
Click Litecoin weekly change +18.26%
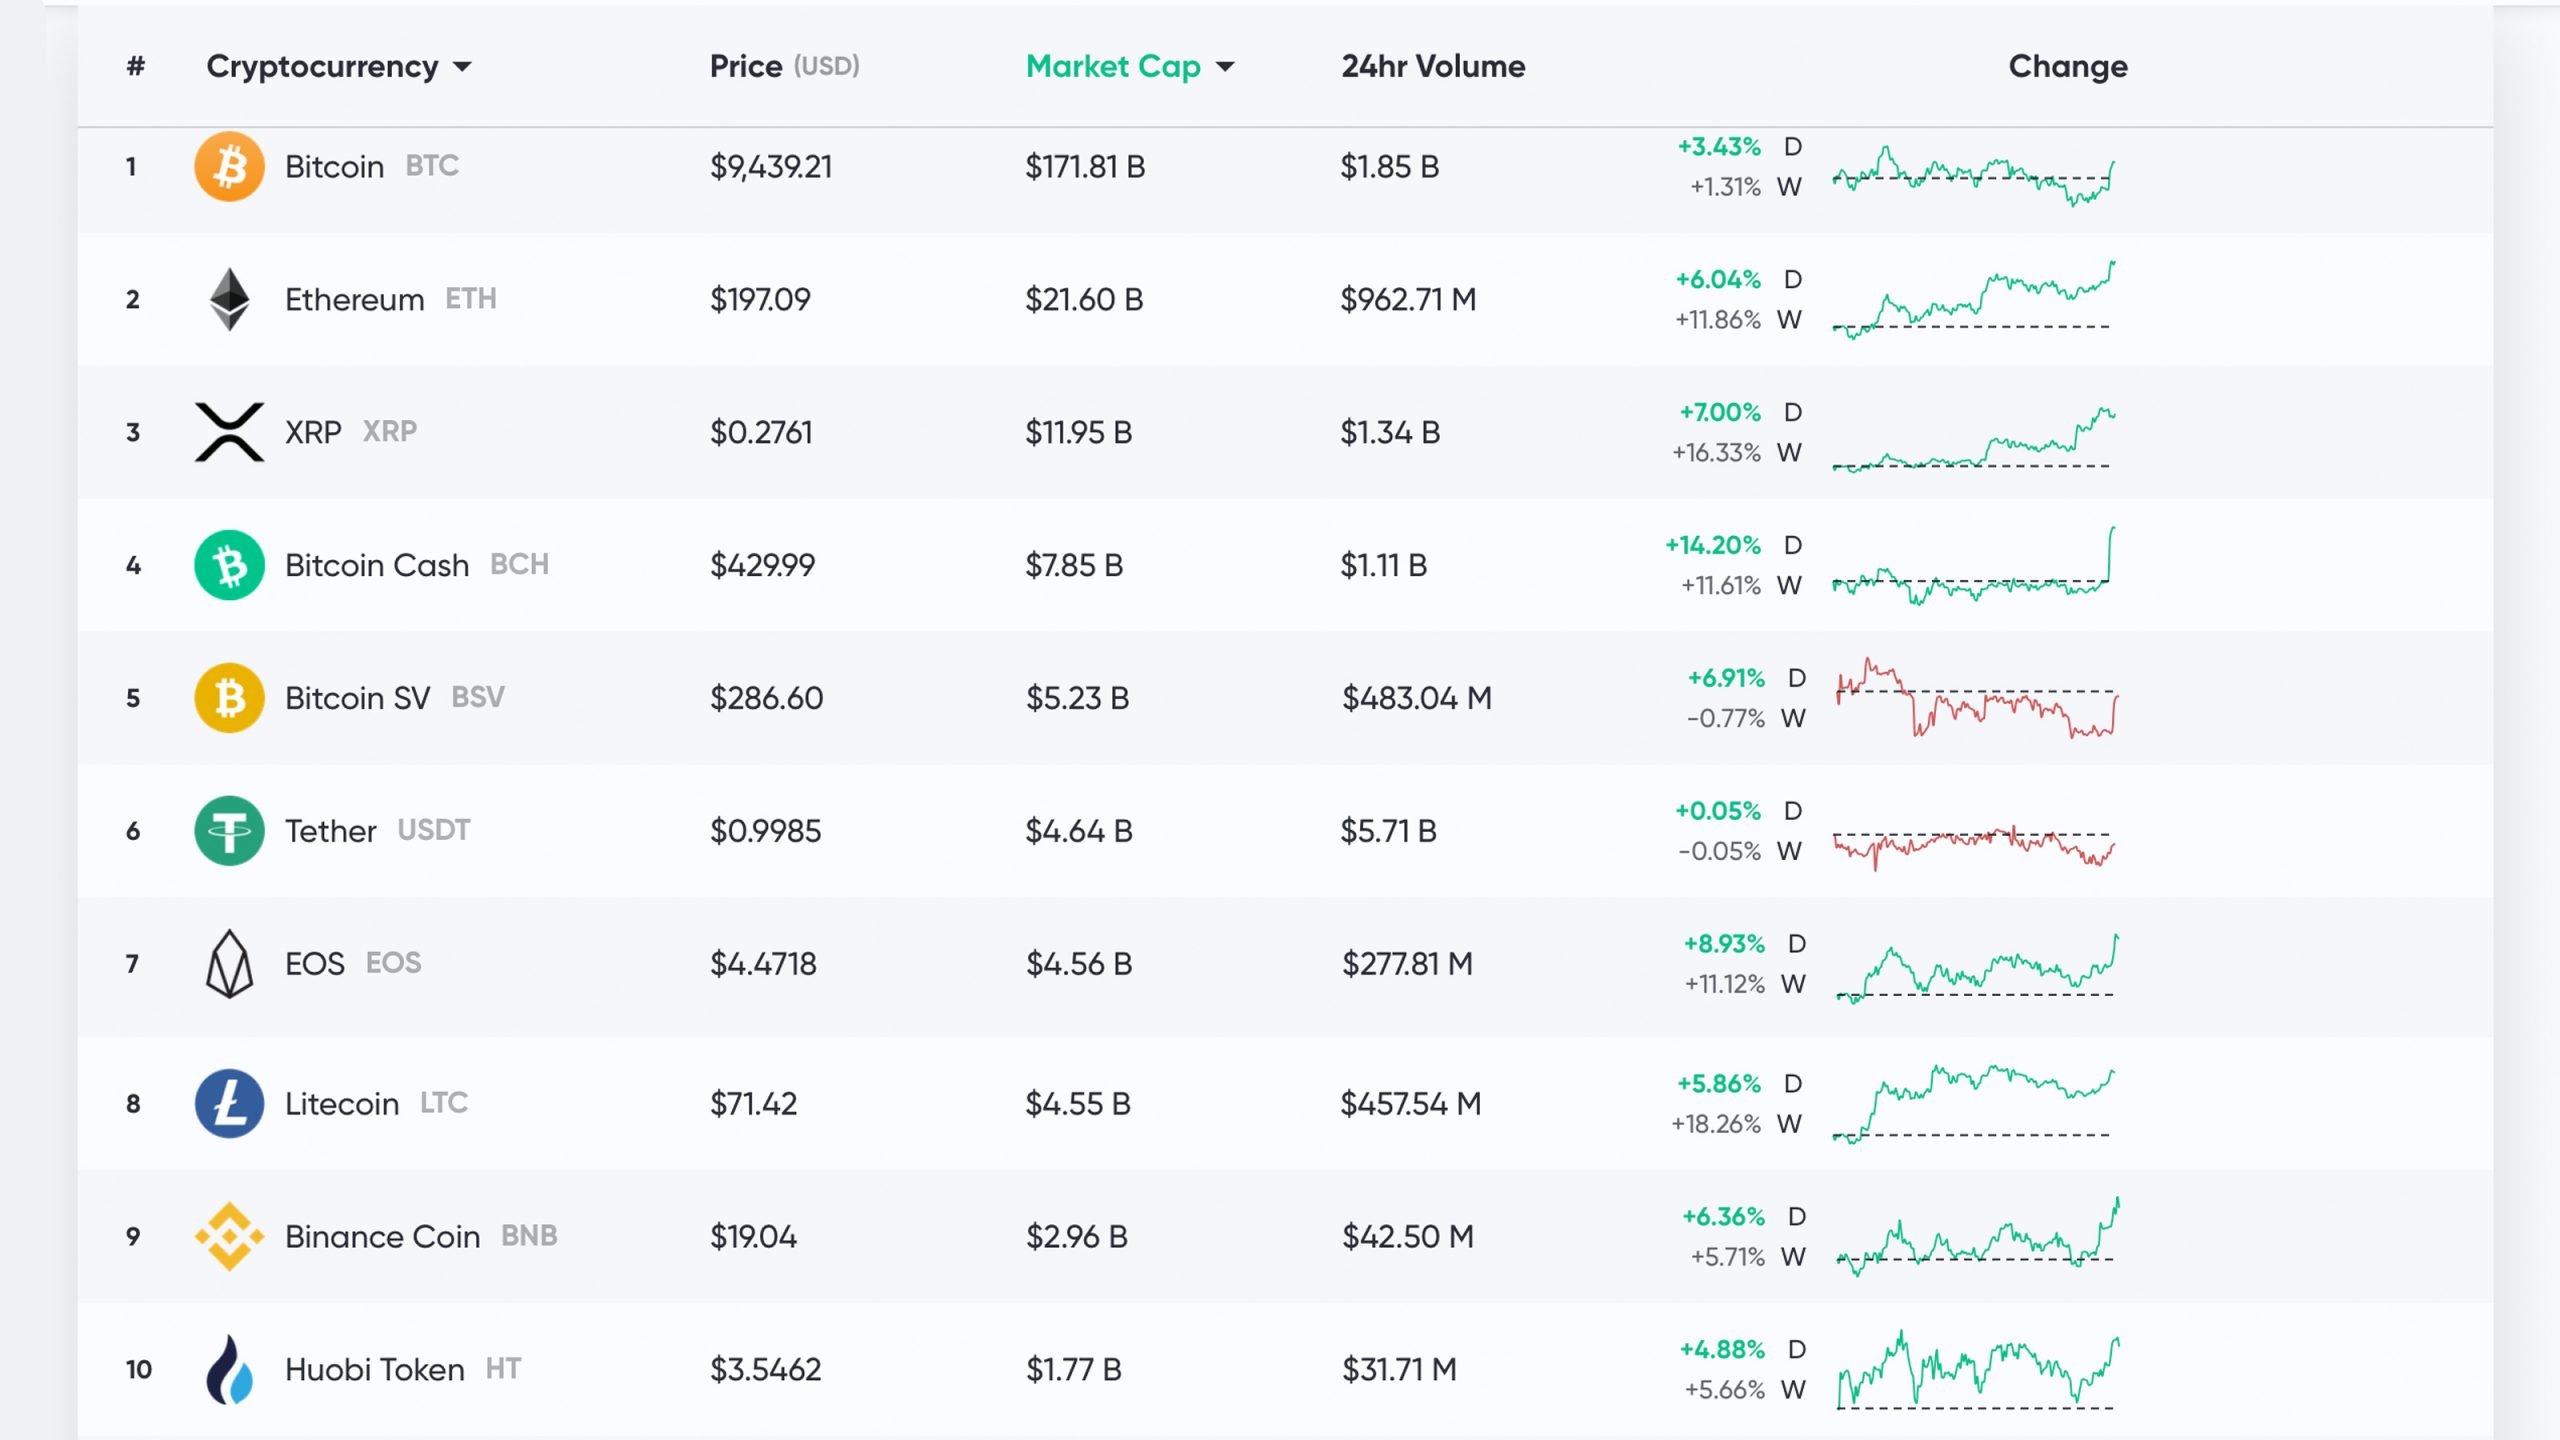(x=1715, y=1124)
